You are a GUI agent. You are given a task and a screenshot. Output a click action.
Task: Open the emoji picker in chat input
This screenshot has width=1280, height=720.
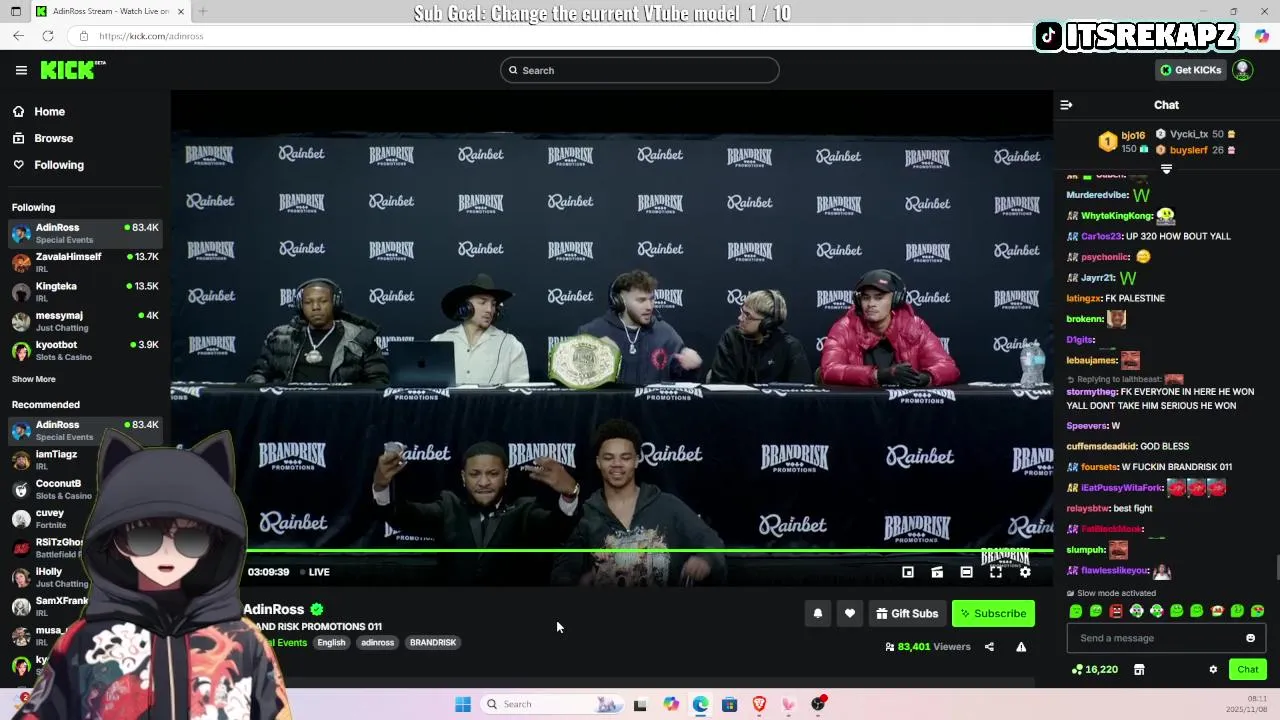pyautogui.click(x=1250, y=638)
